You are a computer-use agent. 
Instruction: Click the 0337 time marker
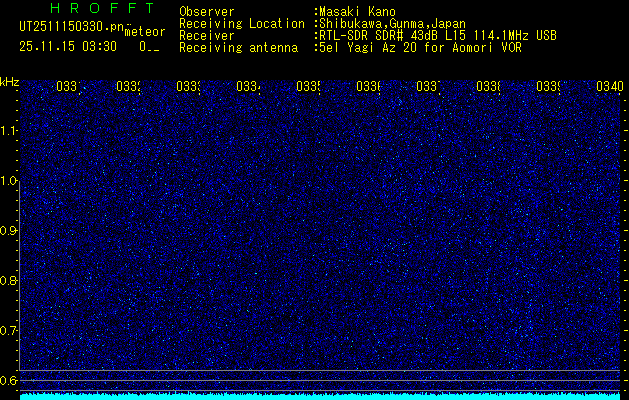pos(429,86)
